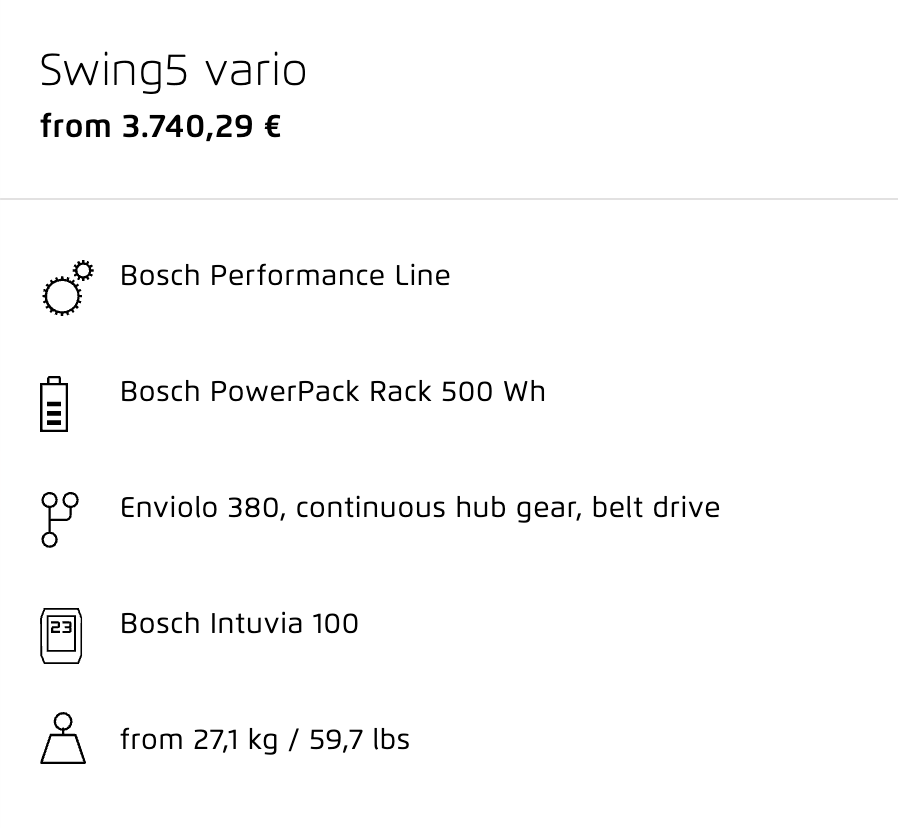This screenshot has height=828, width=898.
Task: Select the Bosch Performance Line text
Action: [285, 275]
